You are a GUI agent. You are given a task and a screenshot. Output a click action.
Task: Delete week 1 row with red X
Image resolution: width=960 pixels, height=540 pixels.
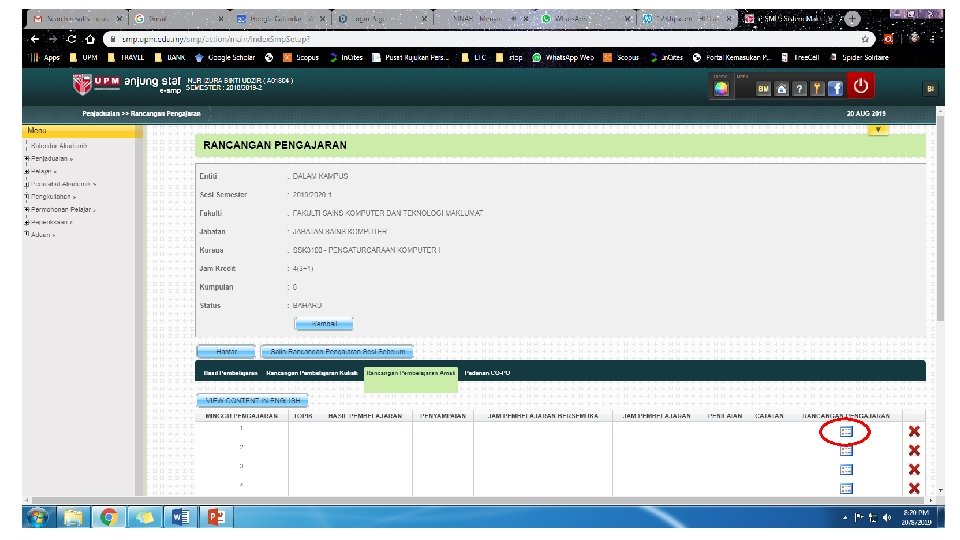[x=914, y=432]
